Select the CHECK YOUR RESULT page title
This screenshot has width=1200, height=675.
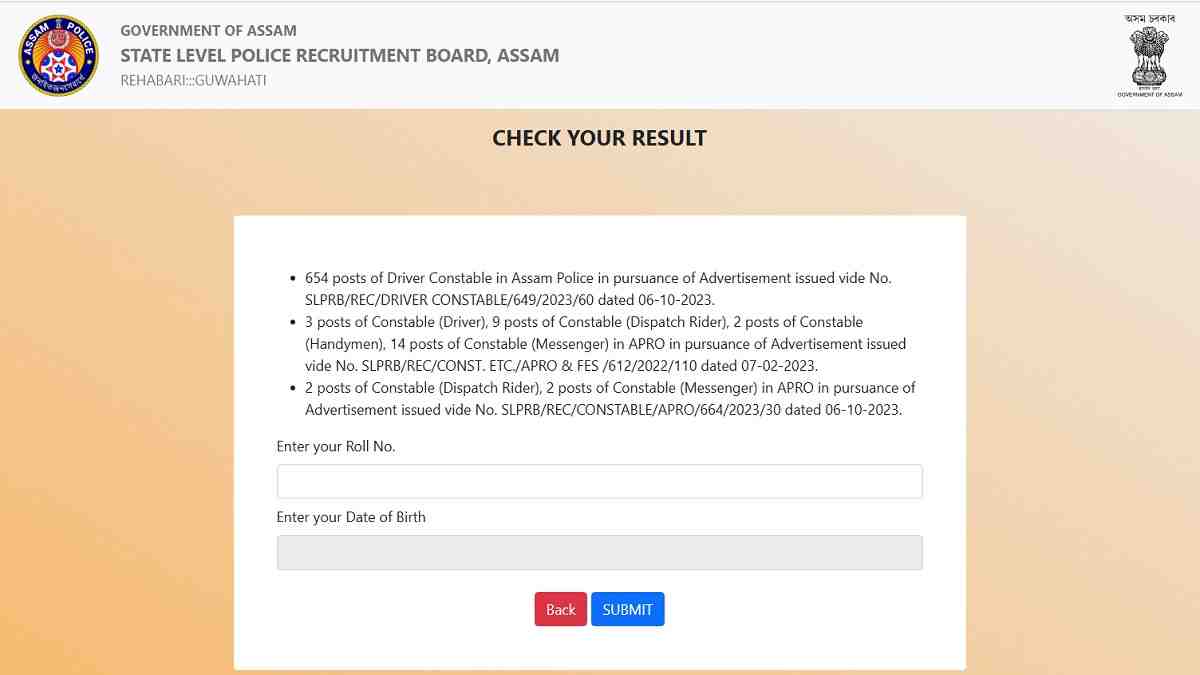point(598,138)
